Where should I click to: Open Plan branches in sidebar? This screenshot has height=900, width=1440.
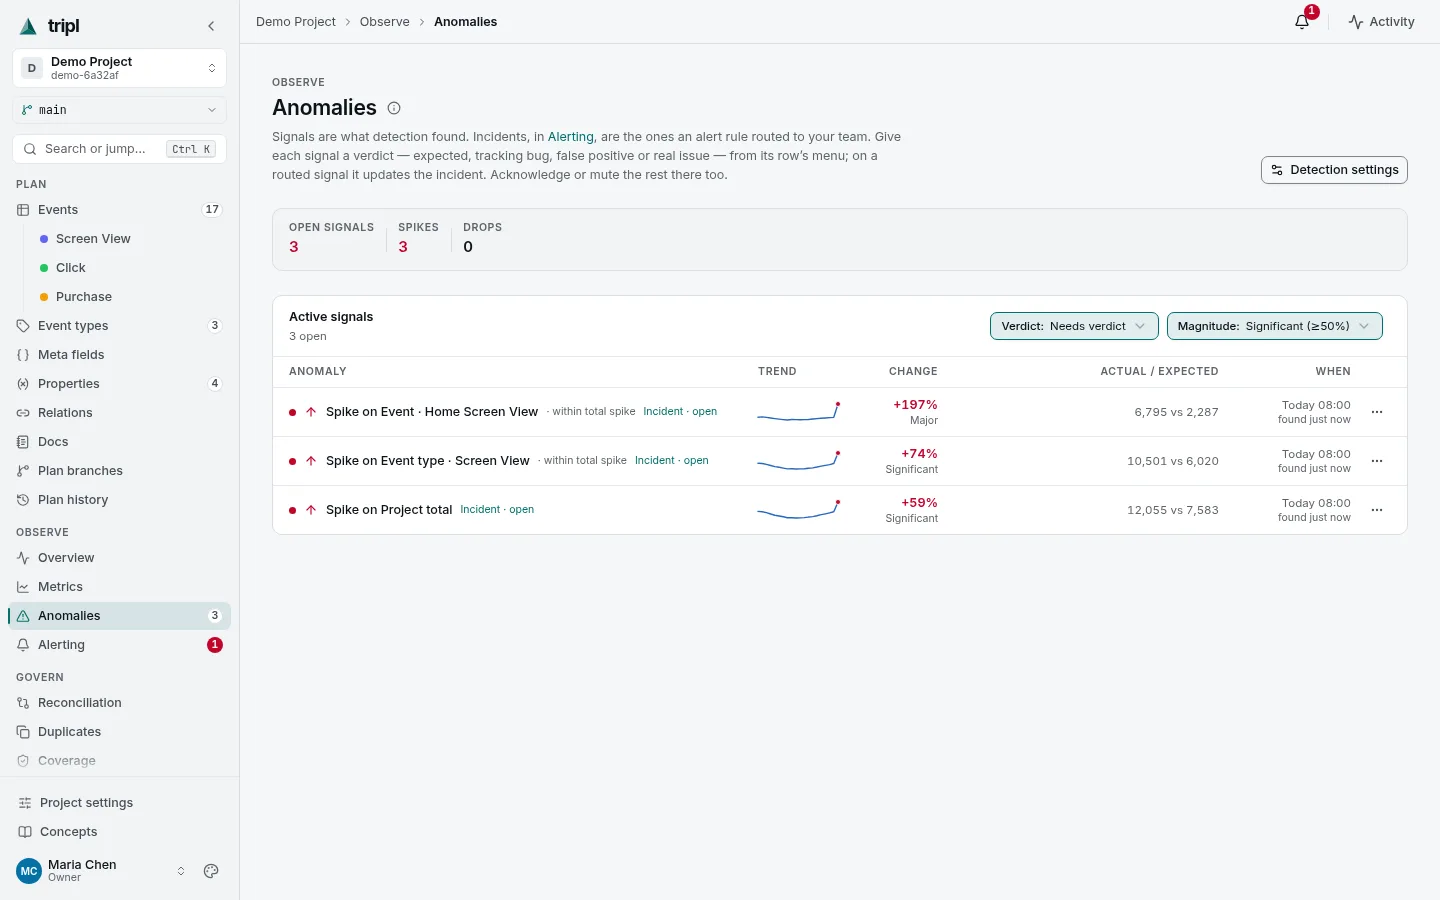[x=119, y=471]
